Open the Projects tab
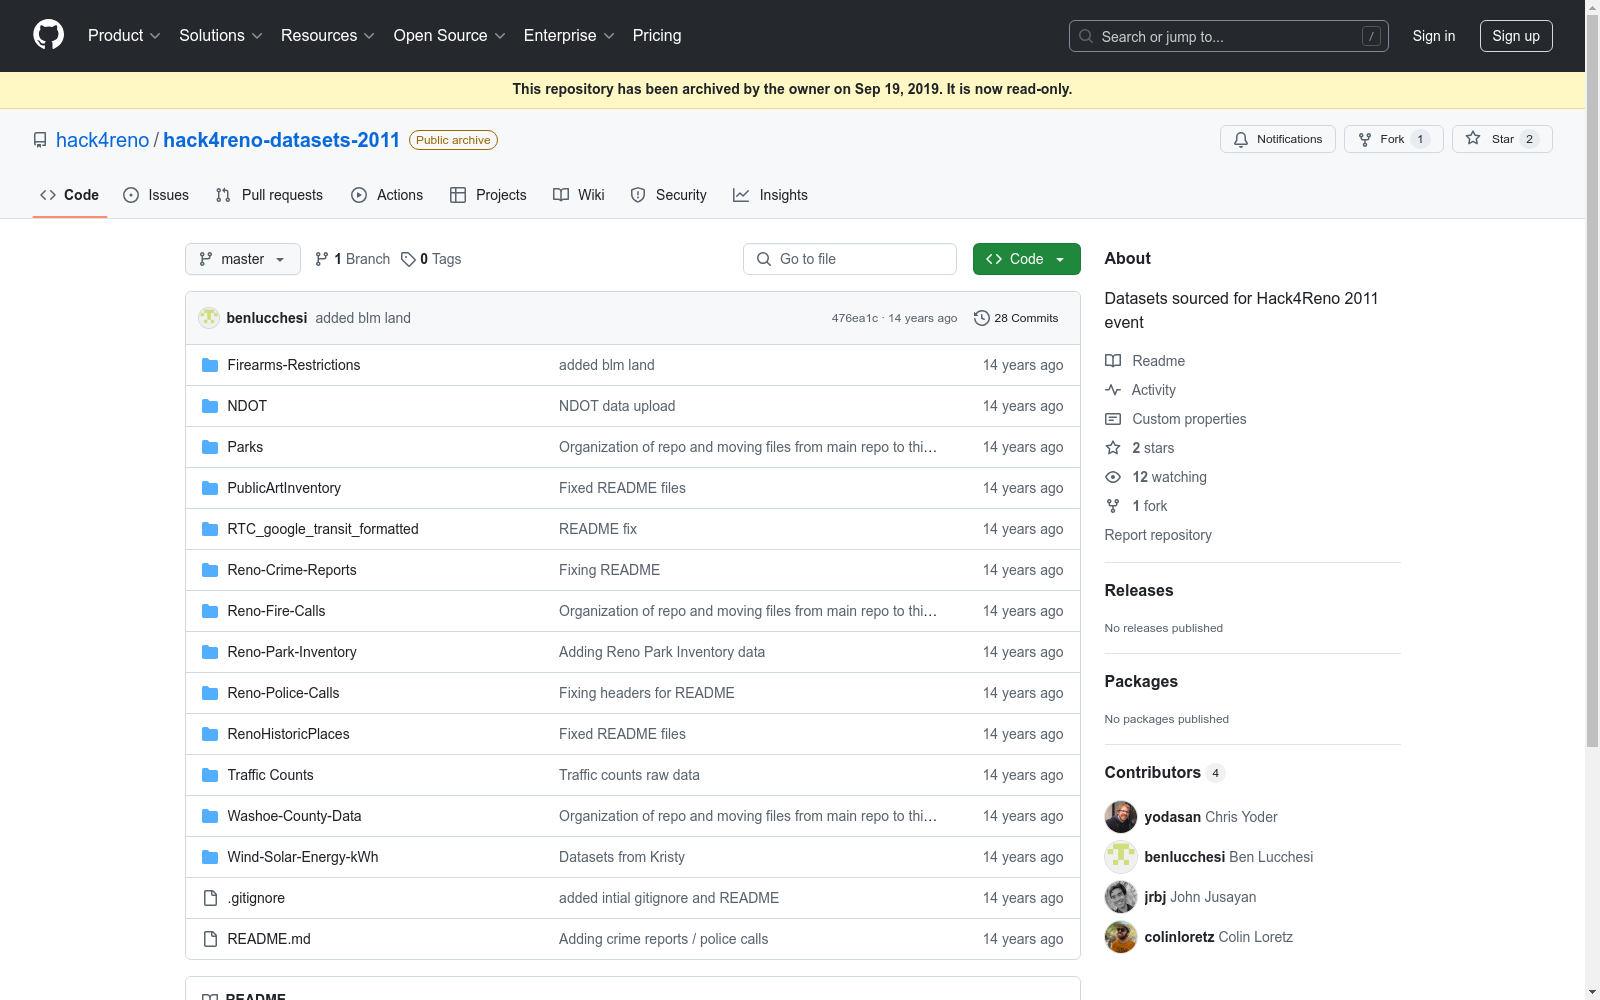This screenshot has width=1600, height=1000. tap(488, 195)
